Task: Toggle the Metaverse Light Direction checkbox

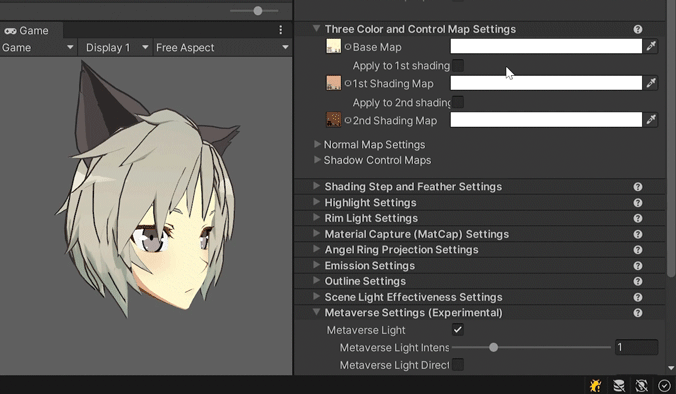Action: [458, 365]
